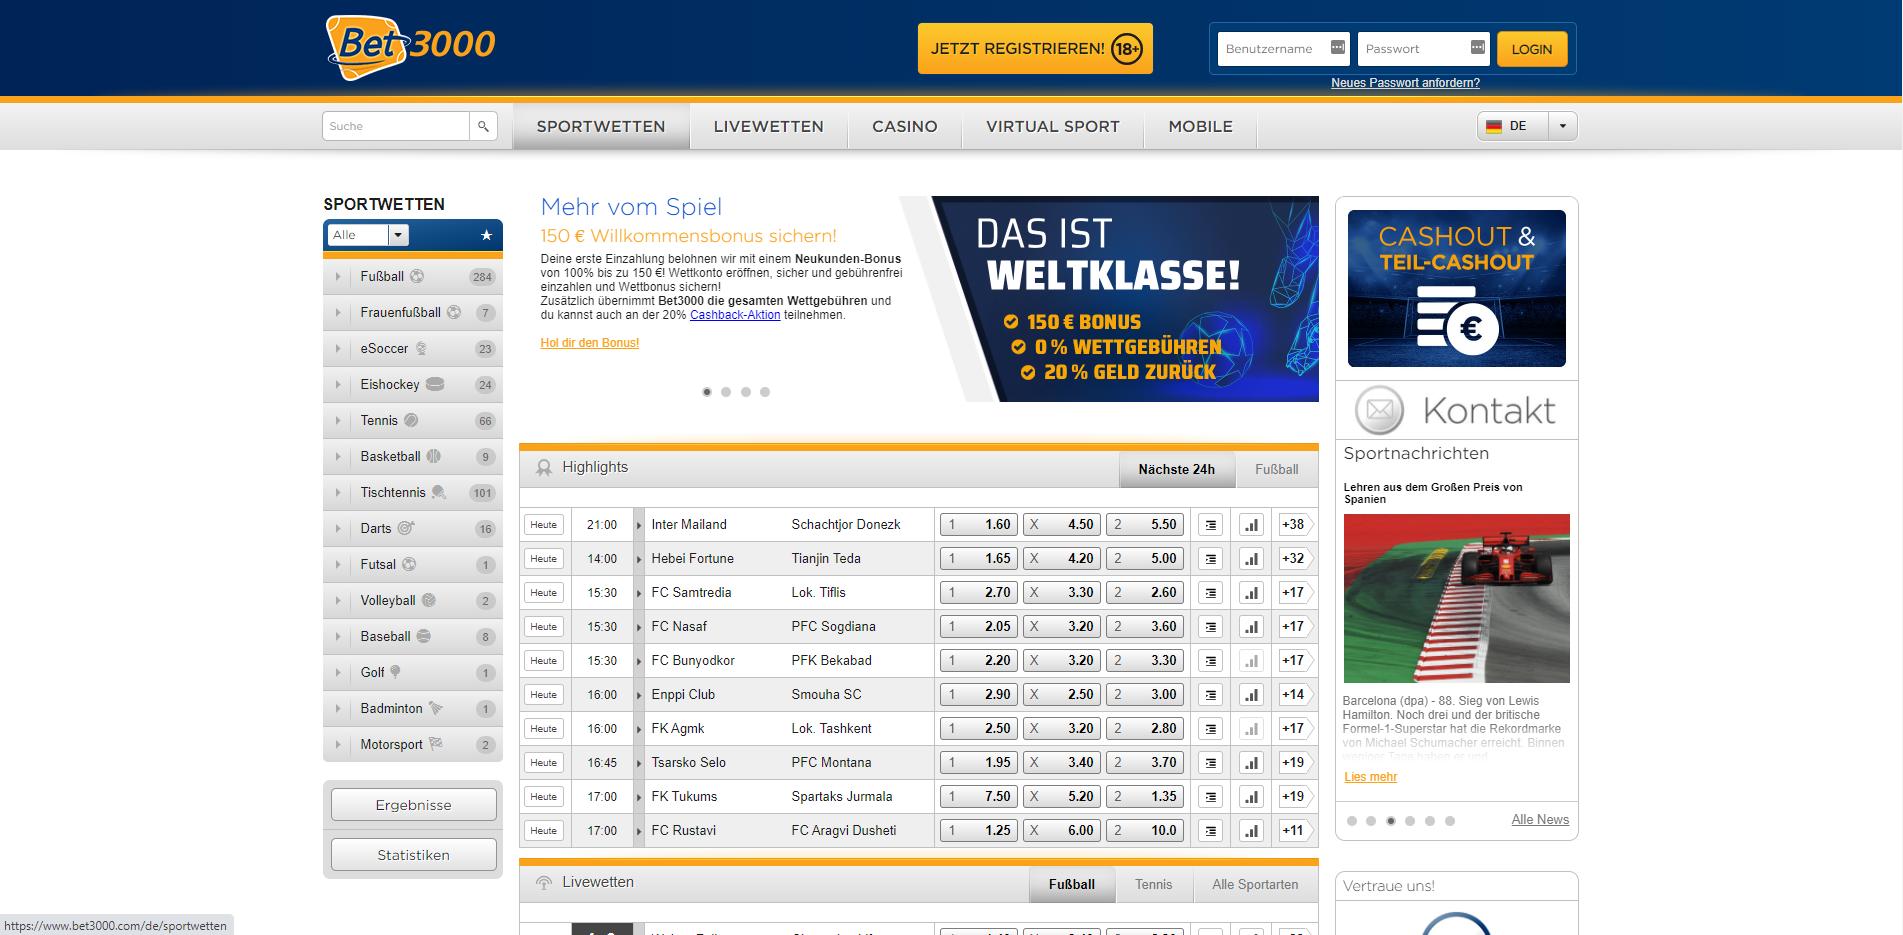Open the Alle News link

(x=1540, y=820)
